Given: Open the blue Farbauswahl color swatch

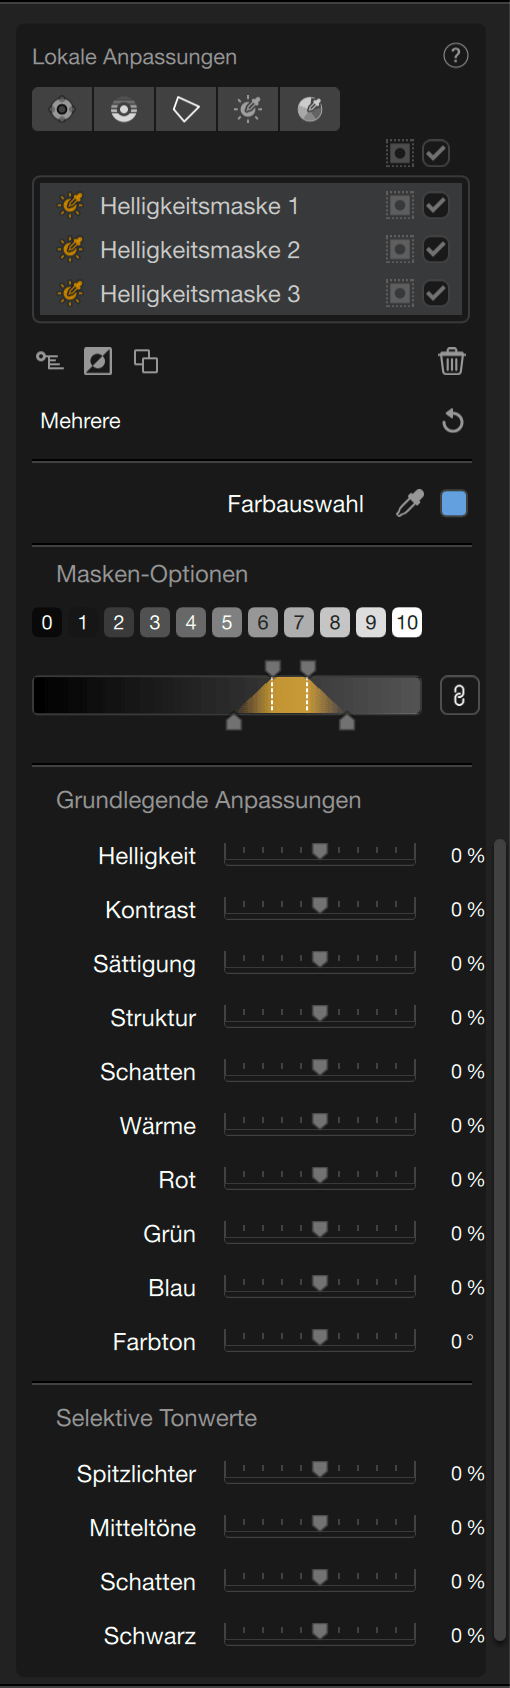Looking at the screenshot, I should [x=454, y=504].
